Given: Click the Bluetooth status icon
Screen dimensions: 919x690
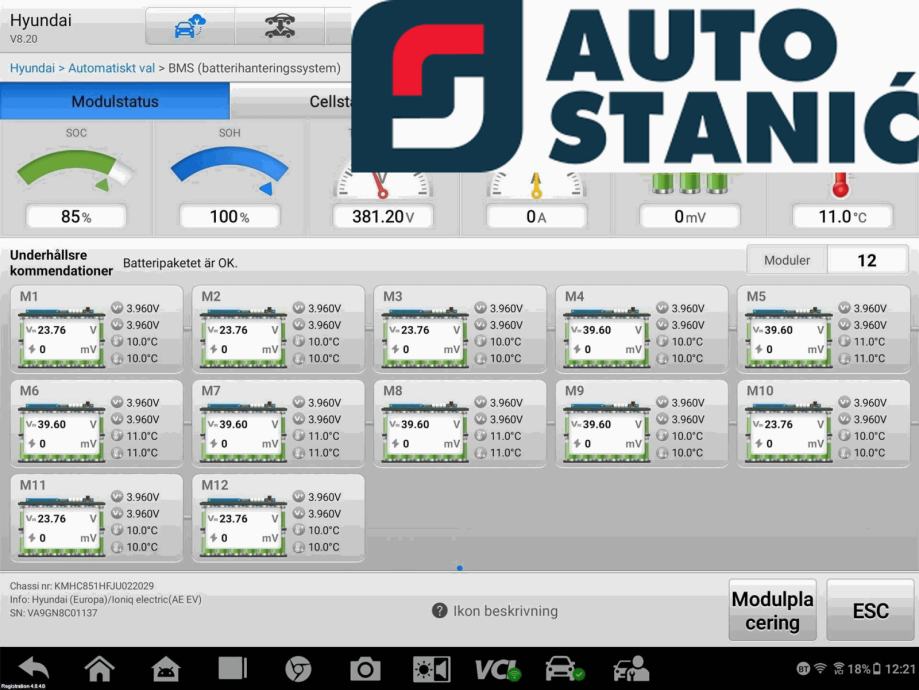Looking at the screenshot, I should (x=803, y=669).
